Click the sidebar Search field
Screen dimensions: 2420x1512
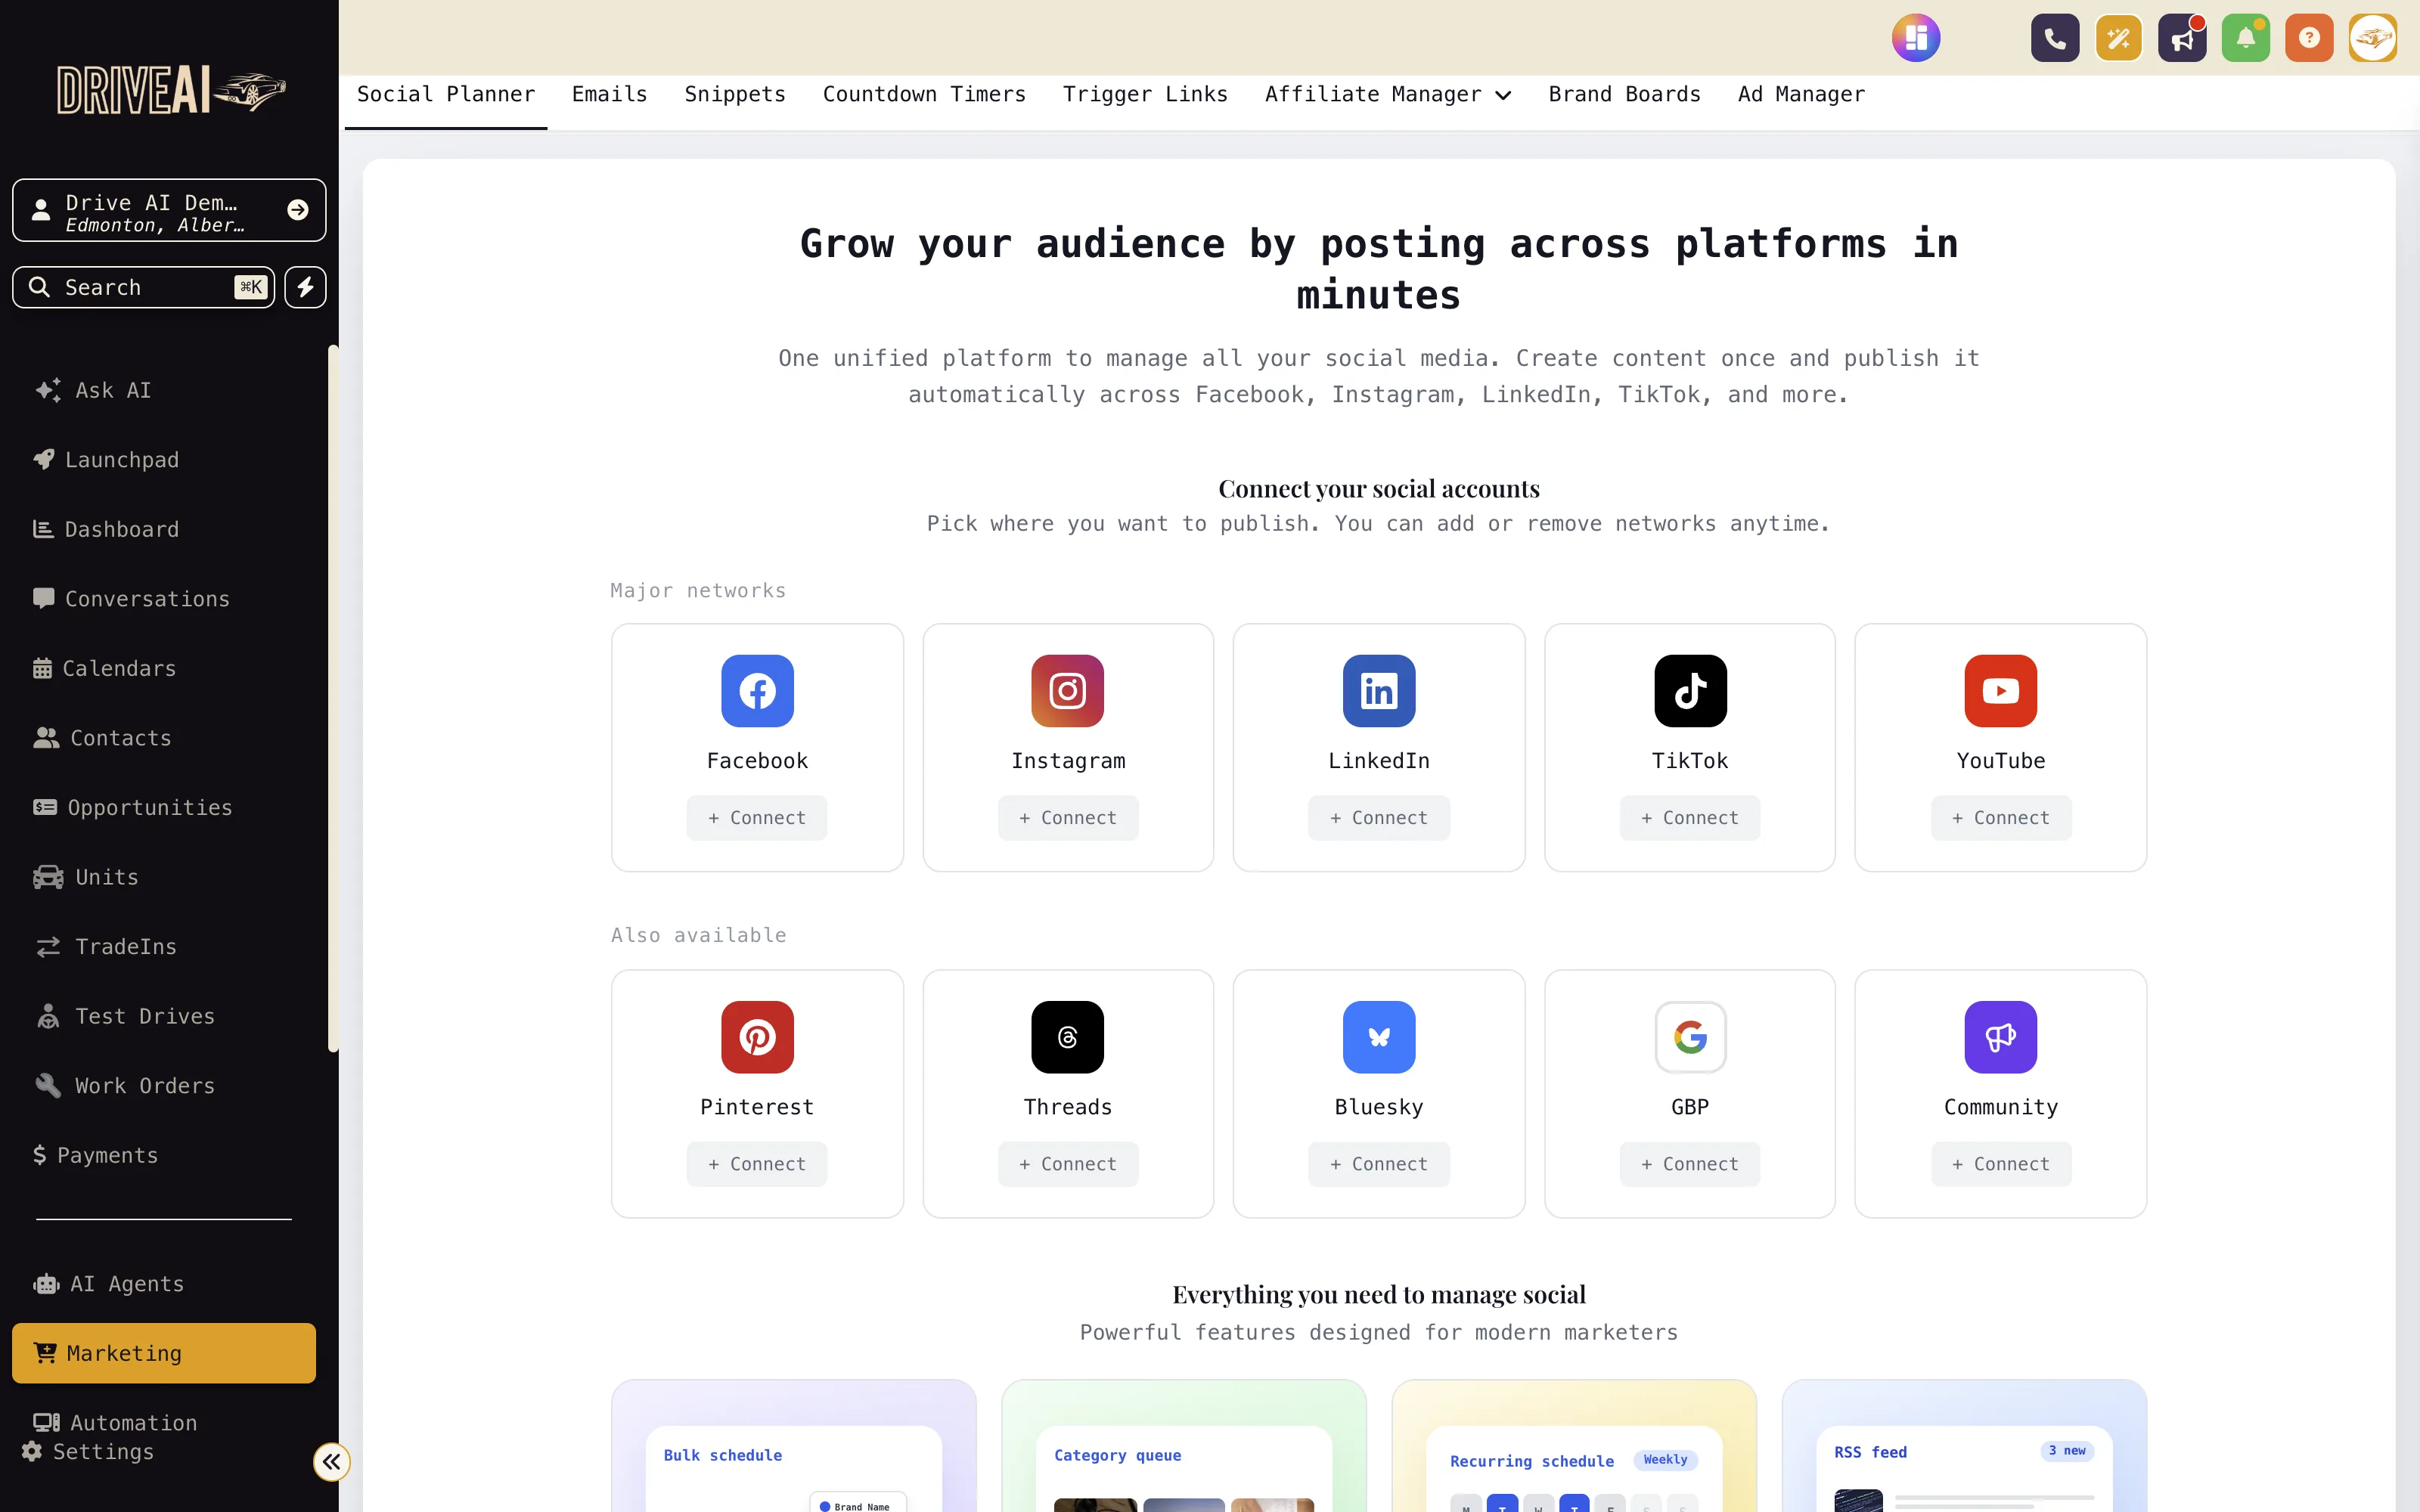click(143, 287)
